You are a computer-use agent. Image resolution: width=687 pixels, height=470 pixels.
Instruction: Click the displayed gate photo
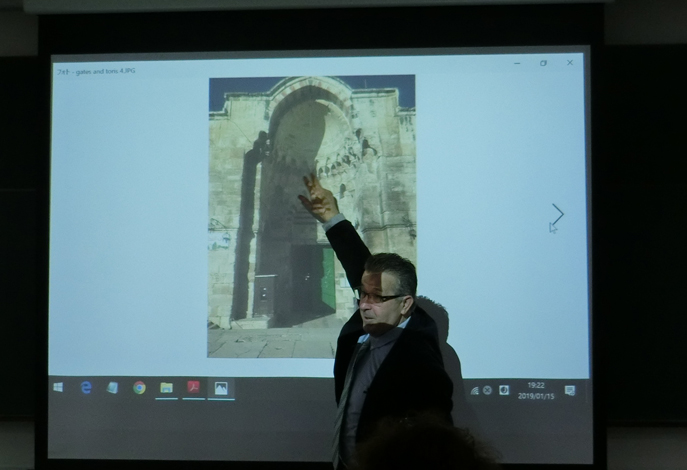[x=311, y=216]
